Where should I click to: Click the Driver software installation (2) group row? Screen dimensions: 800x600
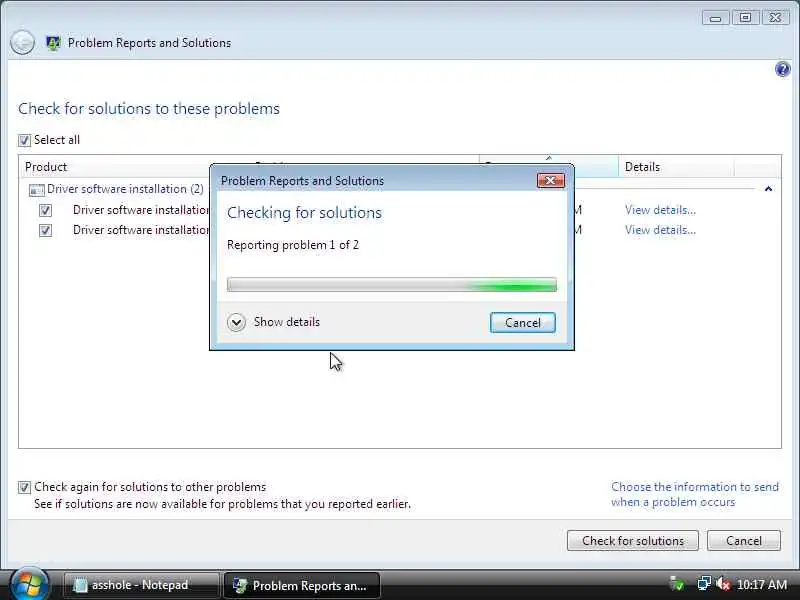click(x=125, y=189)
